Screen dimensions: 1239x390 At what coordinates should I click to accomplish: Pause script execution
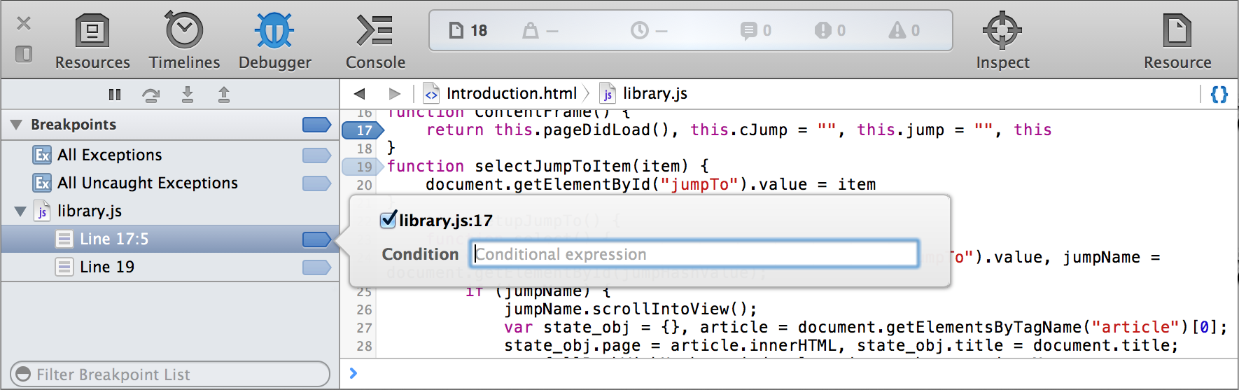click(115, 94)
